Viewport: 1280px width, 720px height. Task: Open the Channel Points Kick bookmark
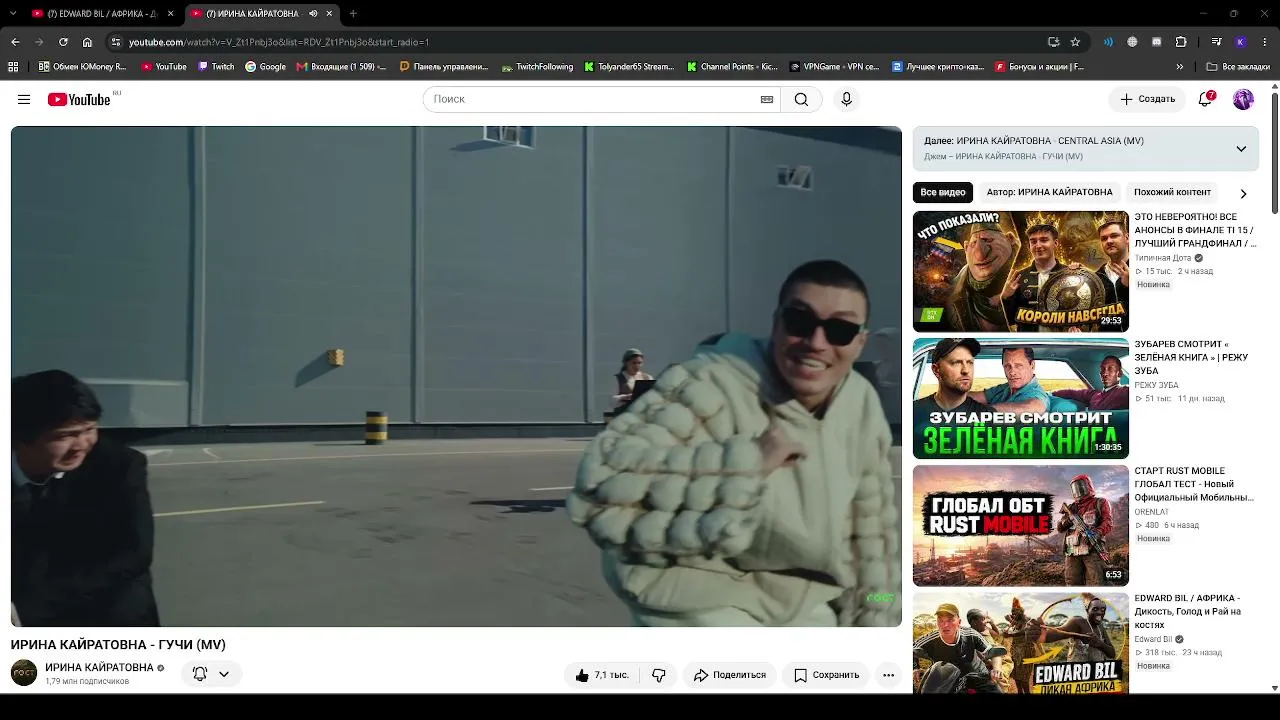point(732,67)
